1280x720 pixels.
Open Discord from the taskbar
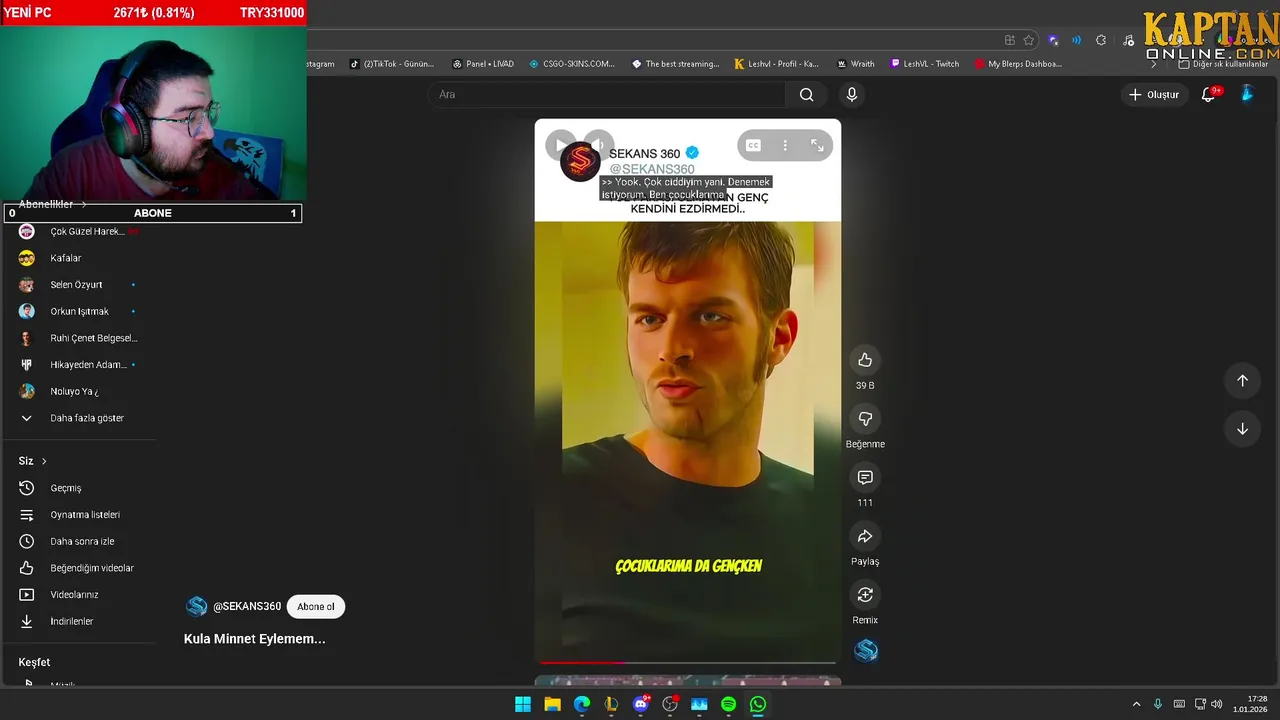tap(641, 704)
